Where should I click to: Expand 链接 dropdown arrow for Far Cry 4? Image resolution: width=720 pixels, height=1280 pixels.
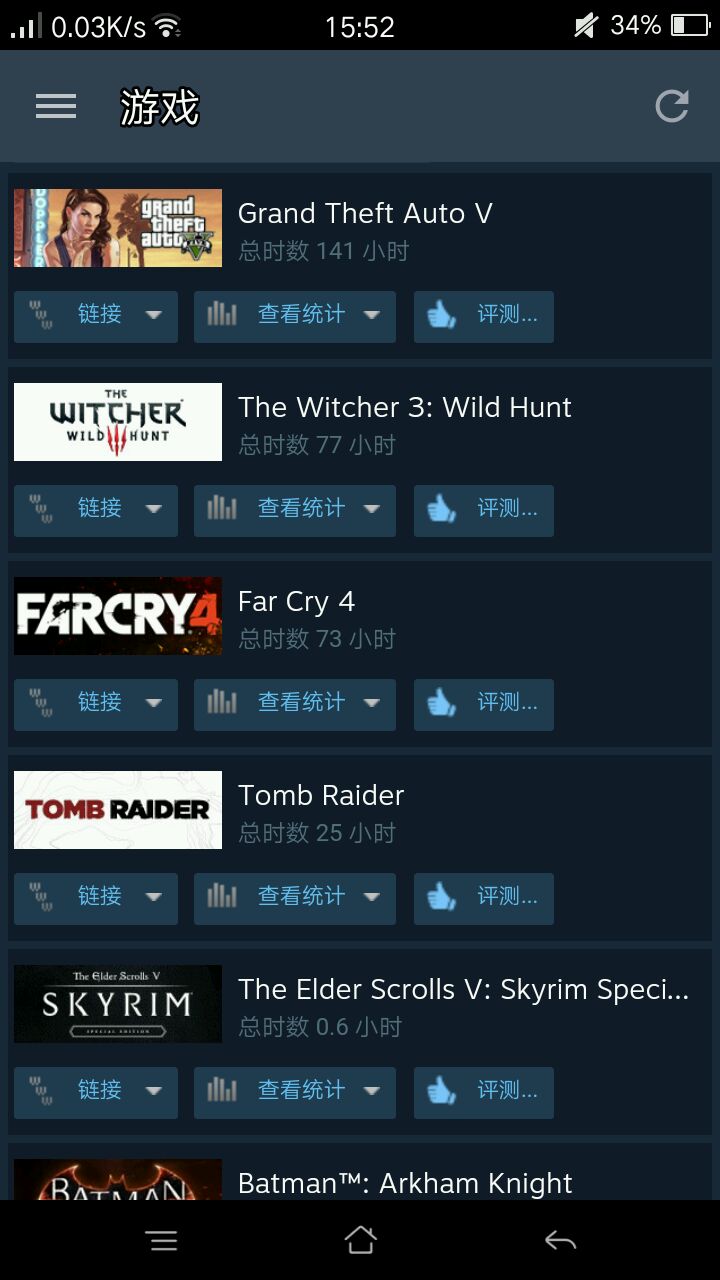pyautogui.click(x=153, y=703)
